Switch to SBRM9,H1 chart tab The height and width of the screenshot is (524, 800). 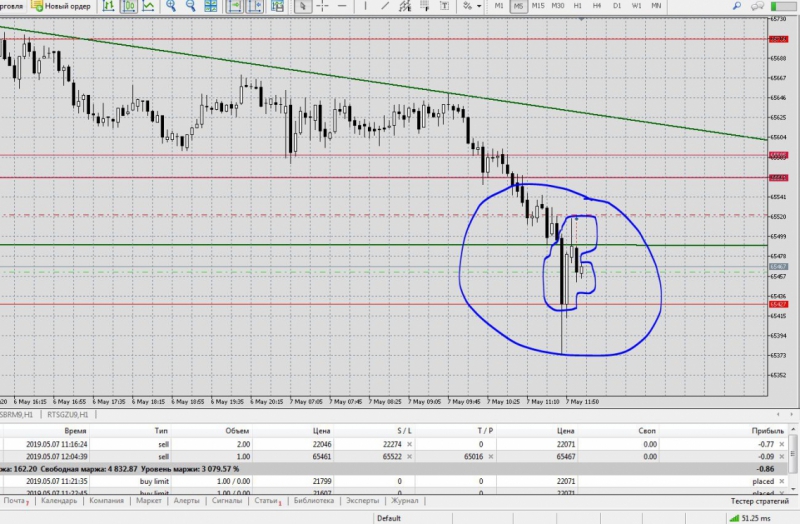pyautogui.click(x=17, y=415)
